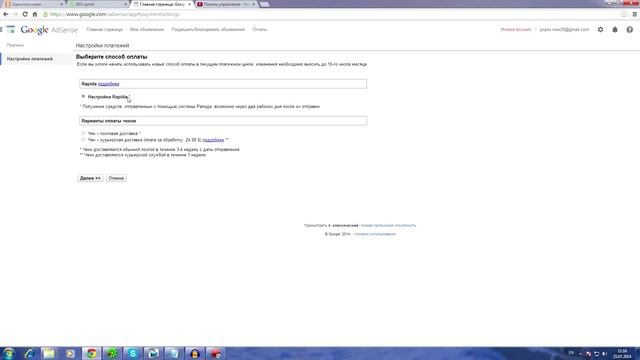
Task: Click the taskbar clock and date
Action: coord(622,353)
